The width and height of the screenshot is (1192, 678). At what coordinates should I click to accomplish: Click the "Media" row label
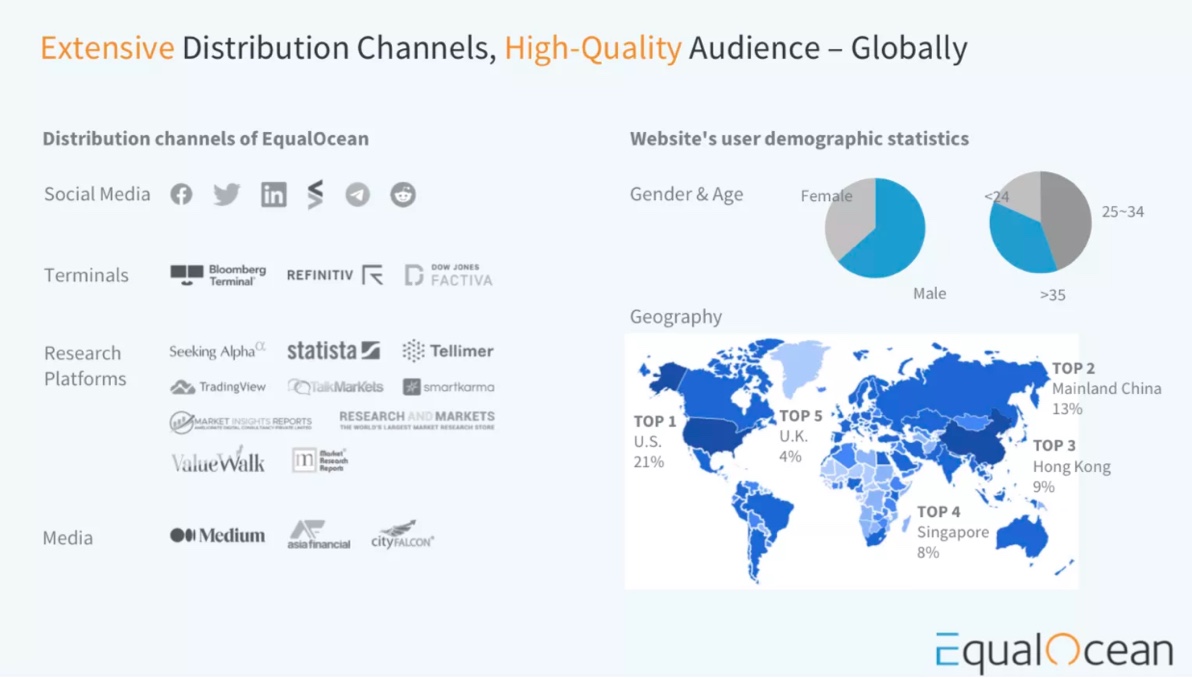(68, 538)
